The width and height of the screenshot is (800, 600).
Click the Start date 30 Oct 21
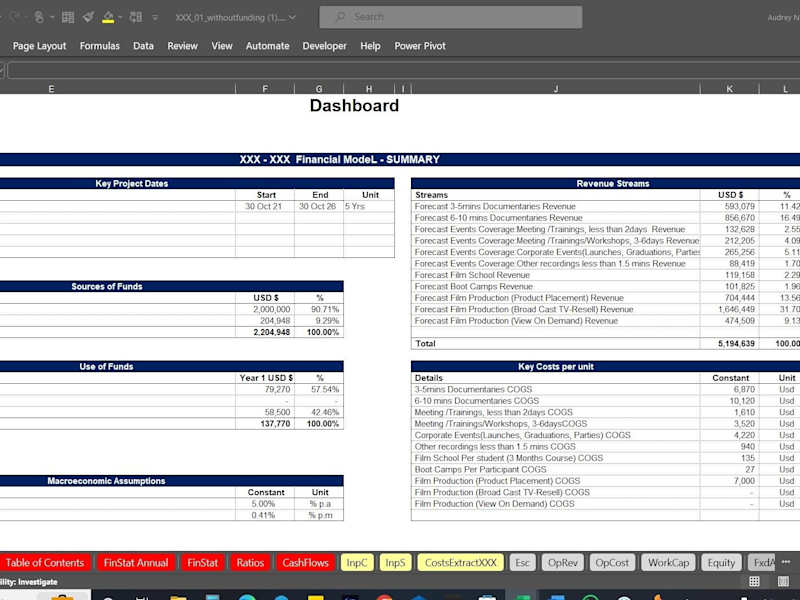[264, 206]
